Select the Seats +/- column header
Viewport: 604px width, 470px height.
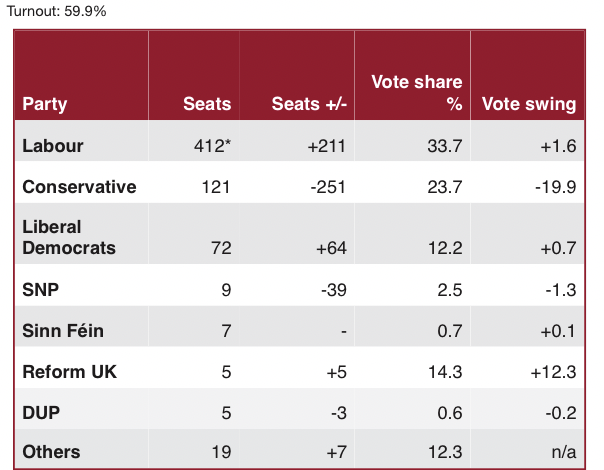(x=304, y=103)
